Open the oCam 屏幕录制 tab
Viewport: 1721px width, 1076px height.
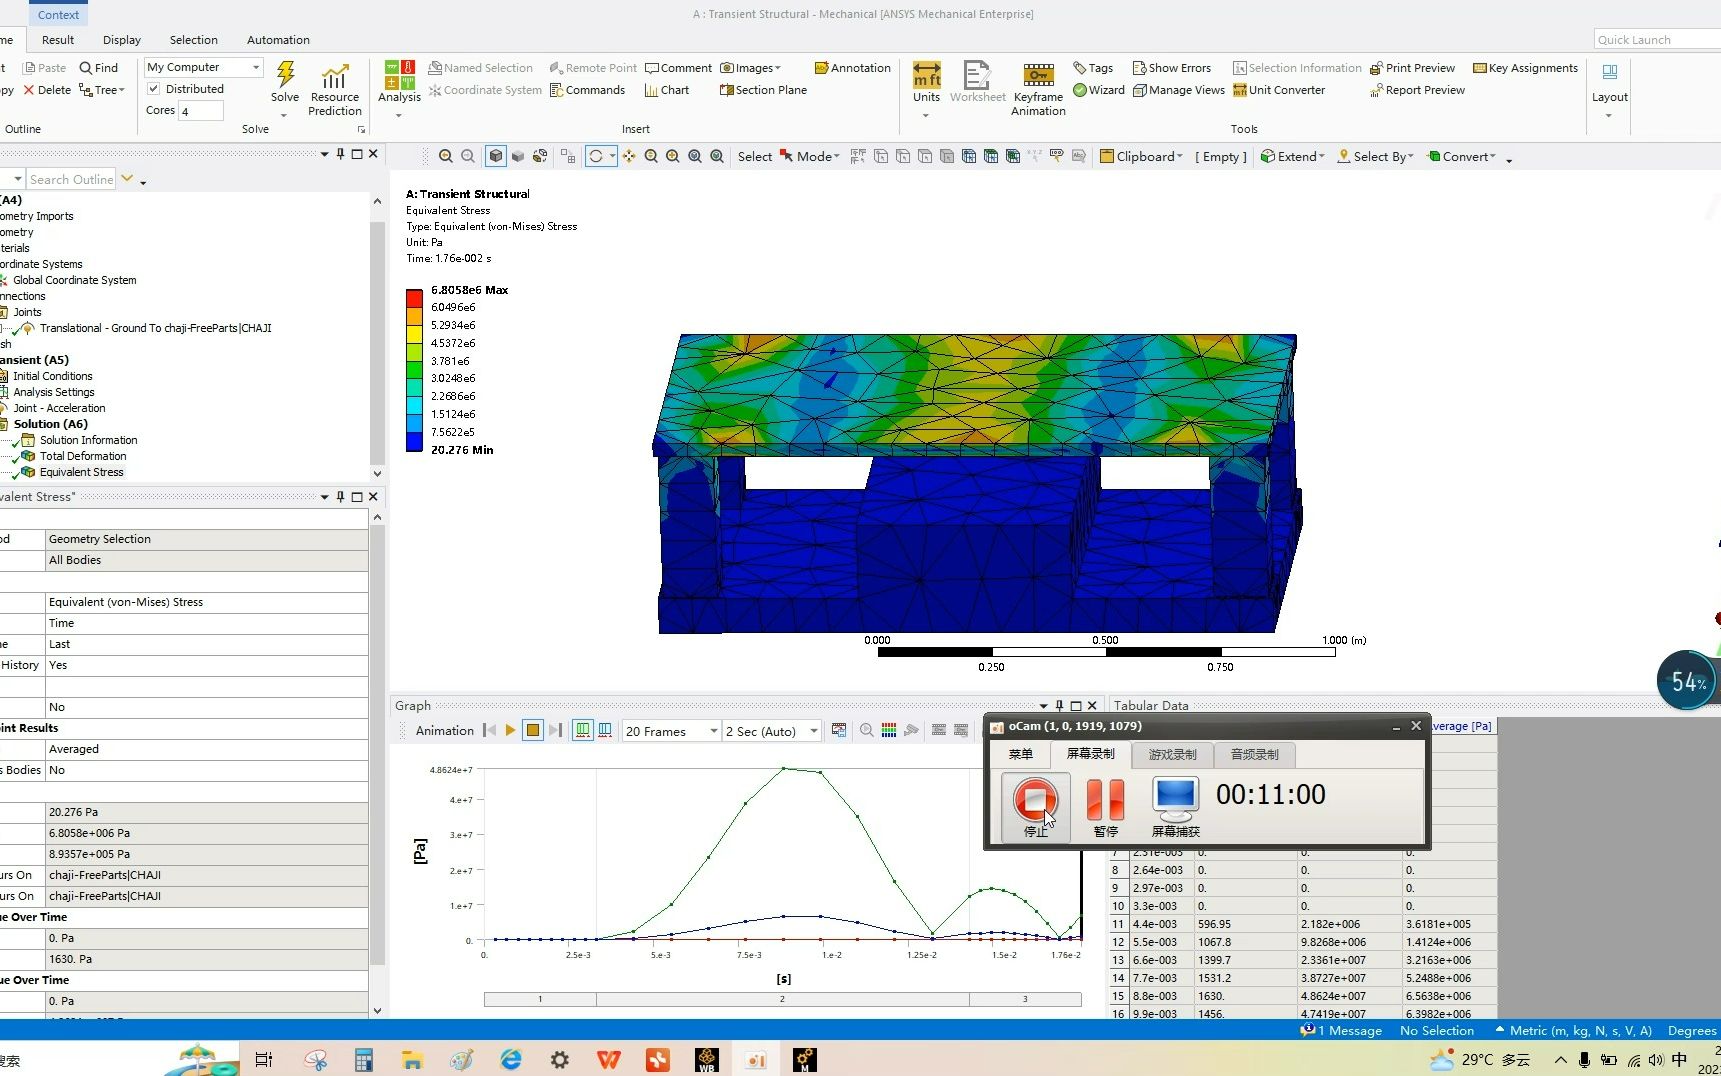[1091, 754]
